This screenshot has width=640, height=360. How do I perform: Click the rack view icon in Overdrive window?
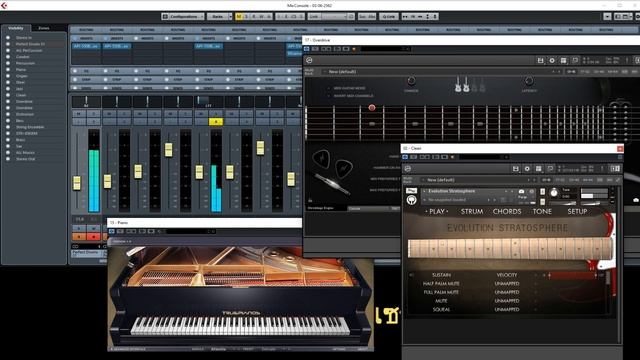coord(563,60)
